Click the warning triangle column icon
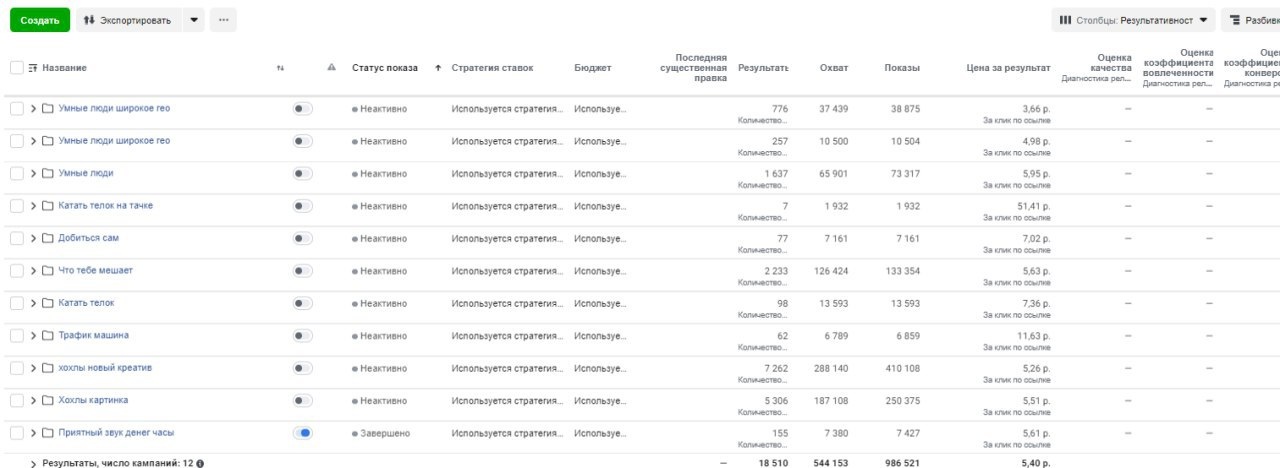This screenshot has width=1280, height=468. tap(331, 68)
